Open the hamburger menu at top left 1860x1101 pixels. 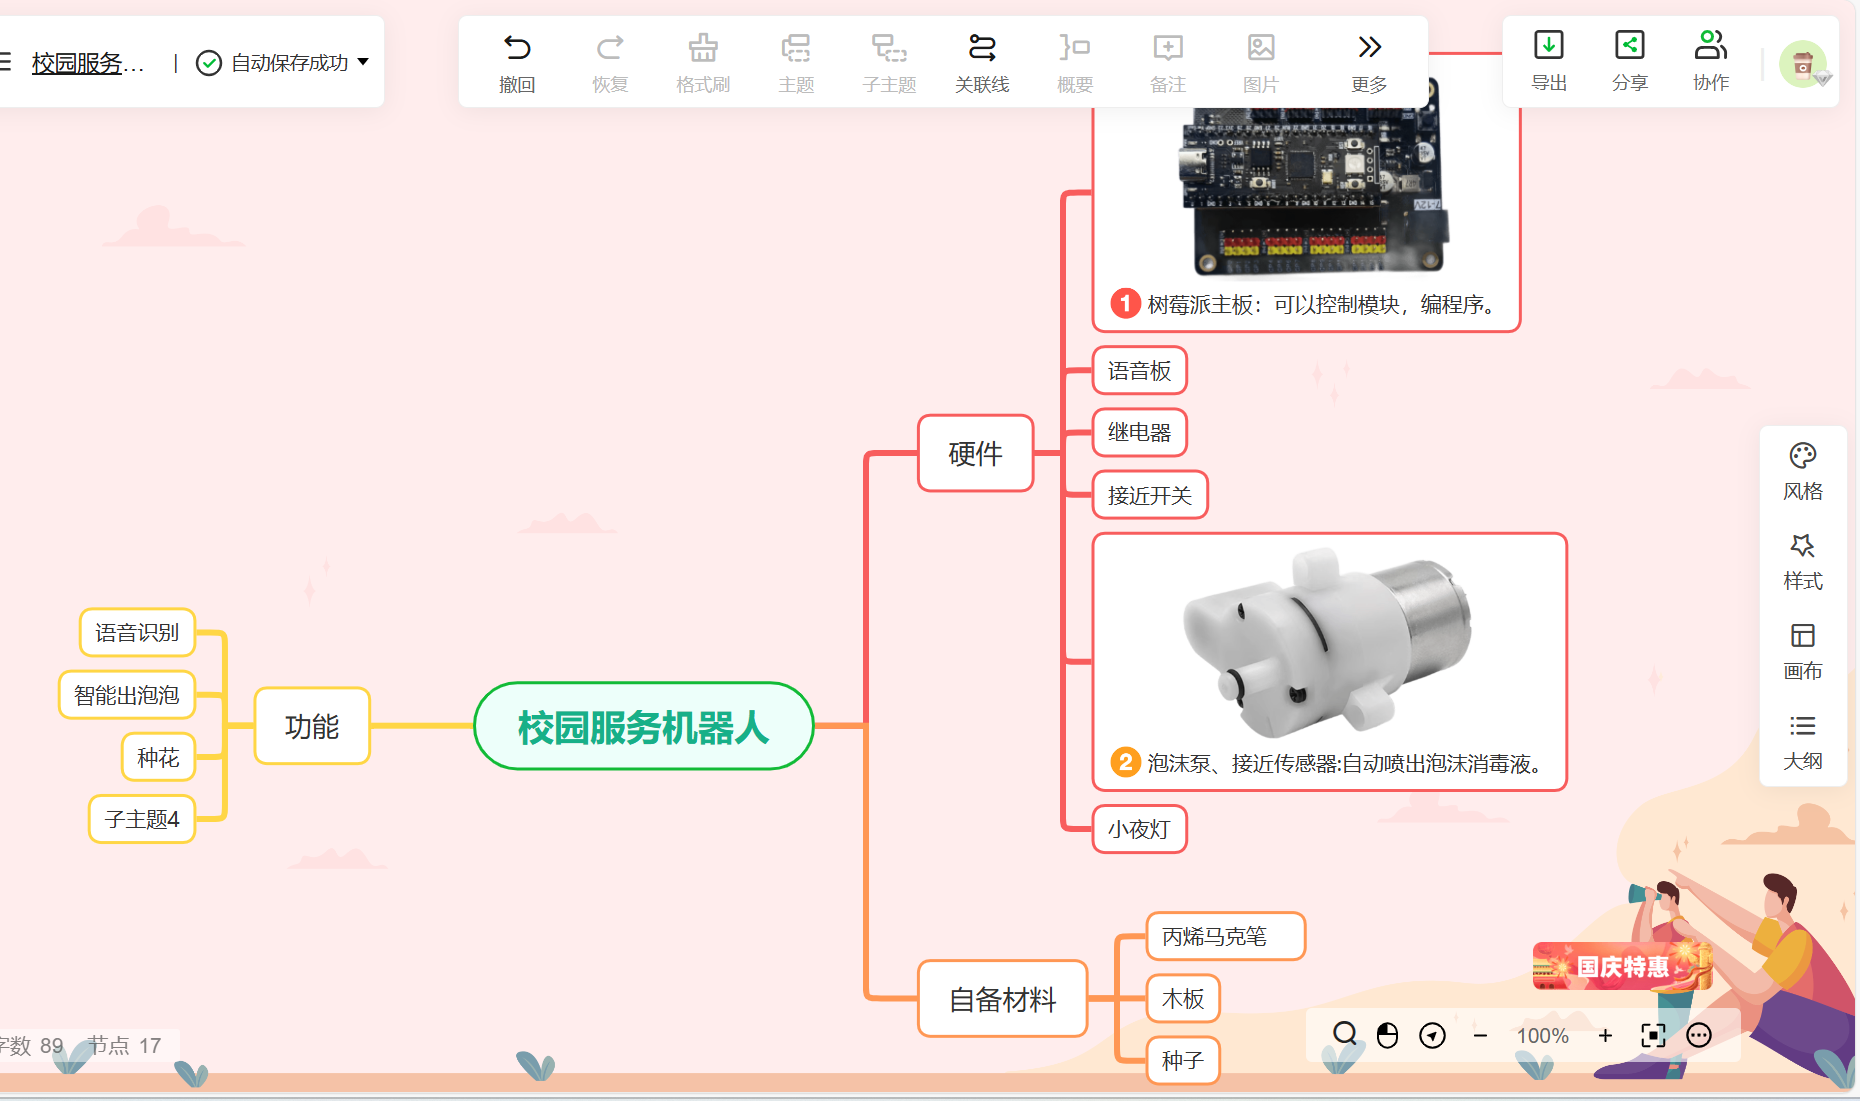(x=5, y=62)
